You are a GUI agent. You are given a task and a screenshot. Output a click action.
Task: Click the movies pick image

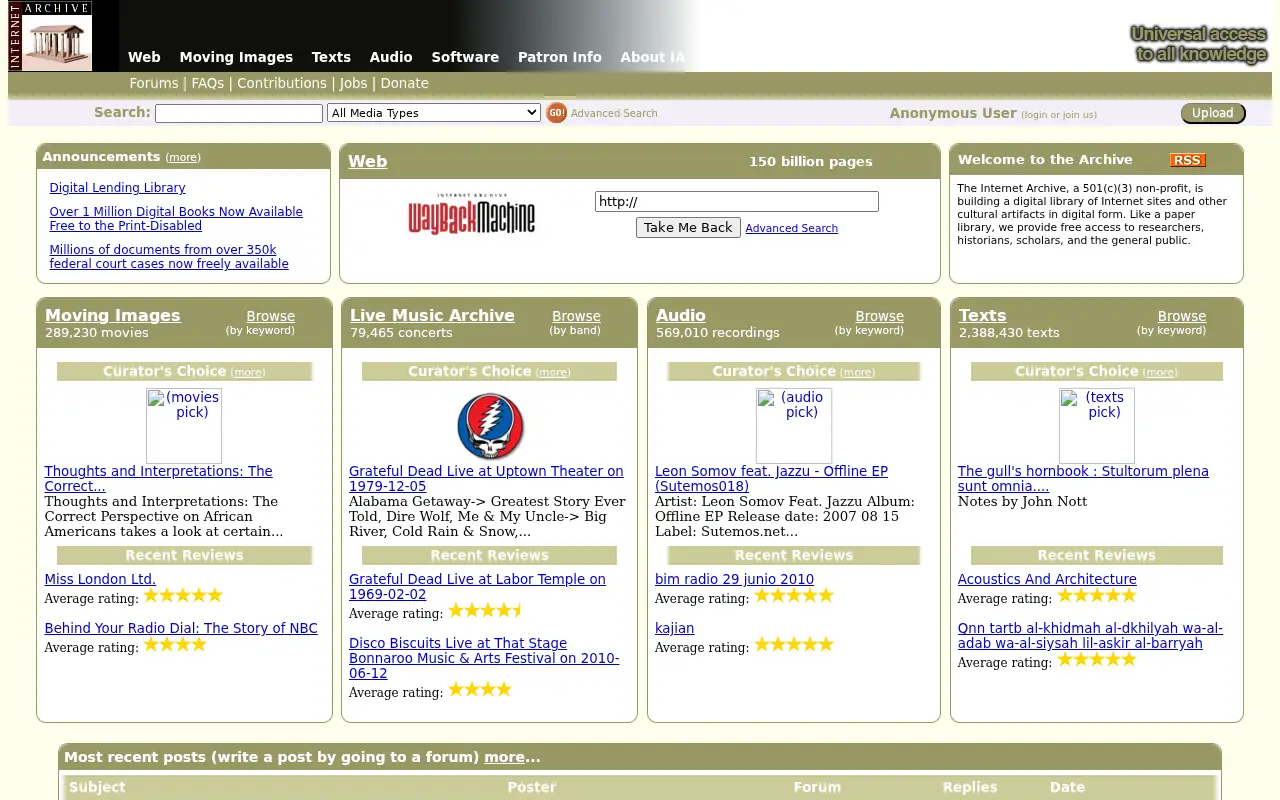(x=184, y=425)
